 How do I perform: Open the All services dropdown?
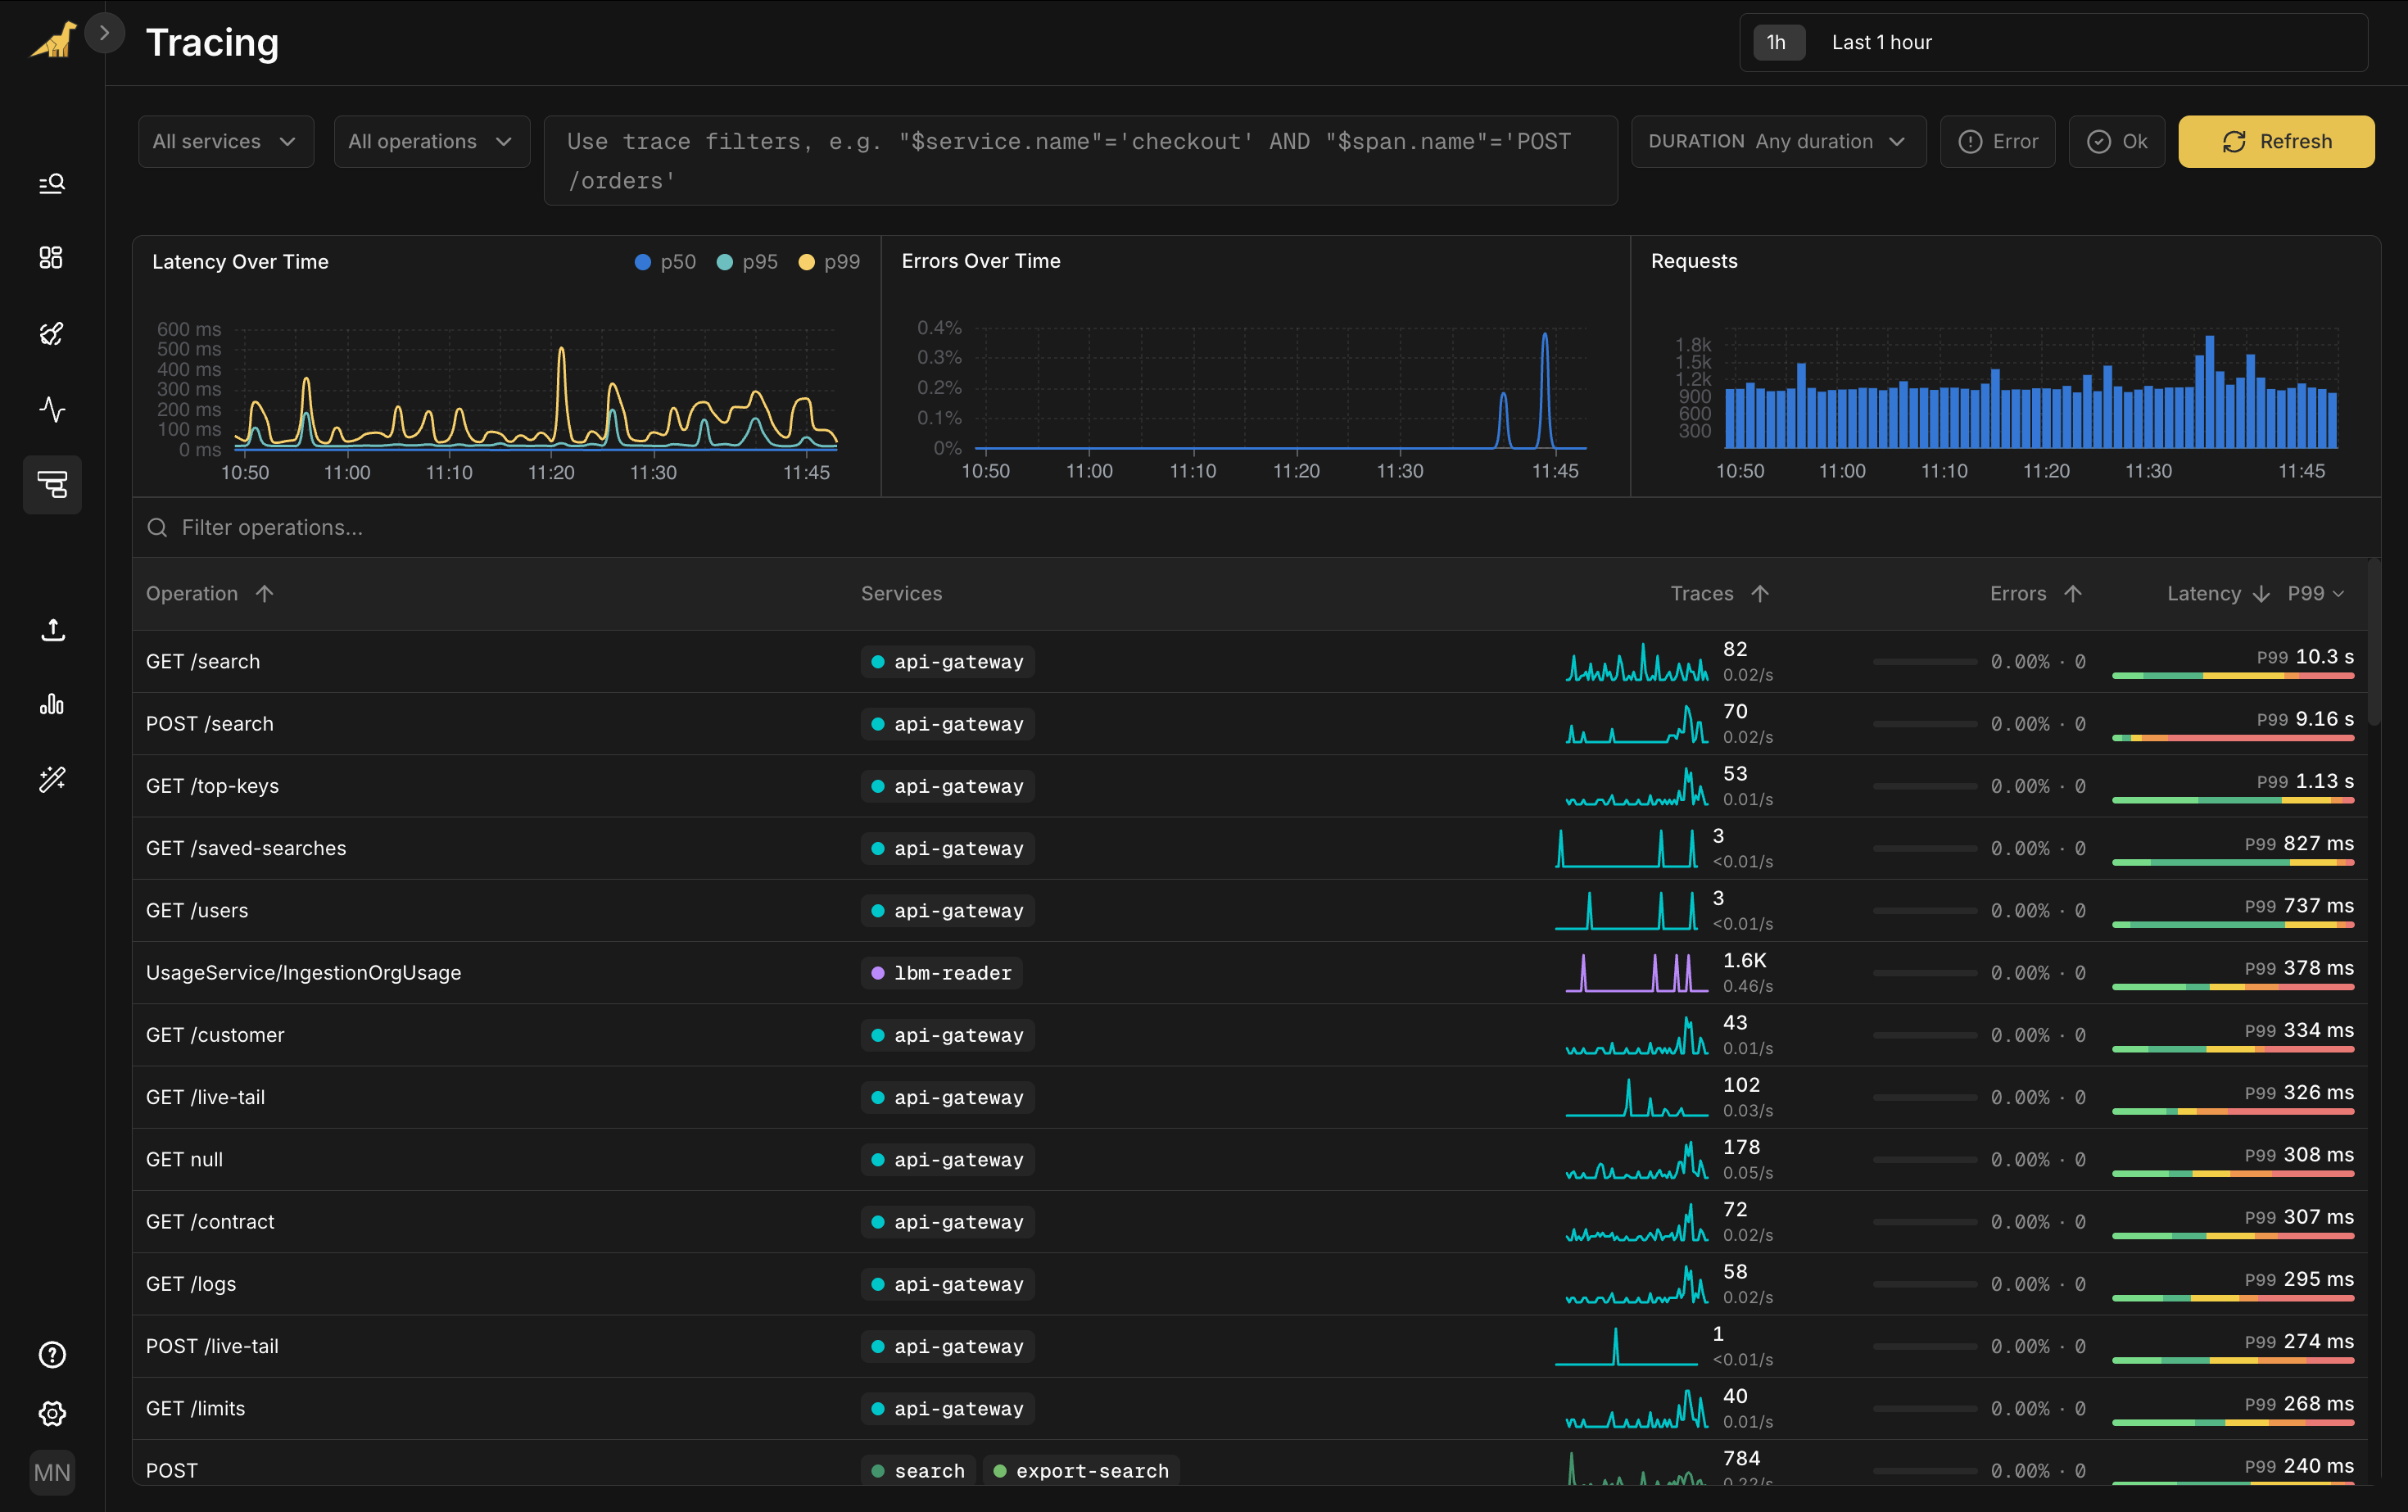(x=226, y=141)
